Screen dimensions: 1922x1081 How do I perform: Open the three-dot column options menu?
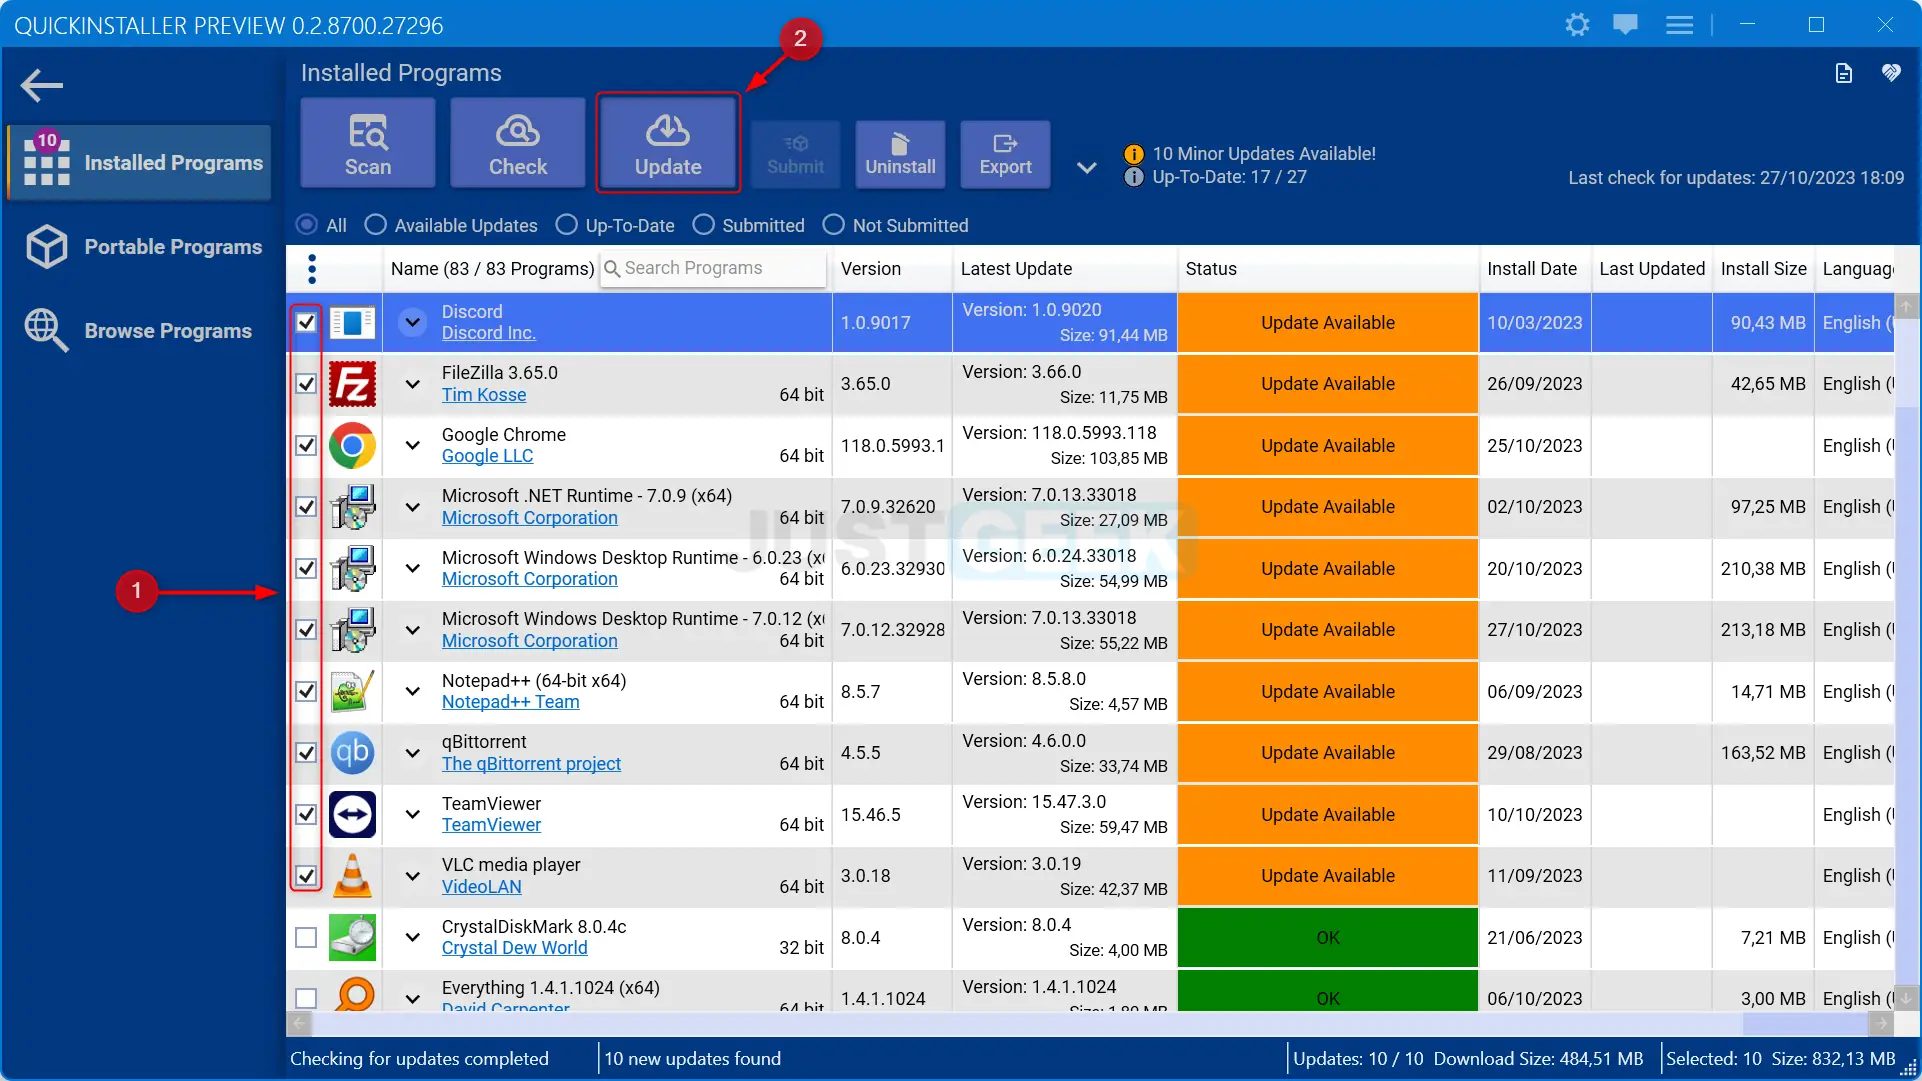(312, 268)
